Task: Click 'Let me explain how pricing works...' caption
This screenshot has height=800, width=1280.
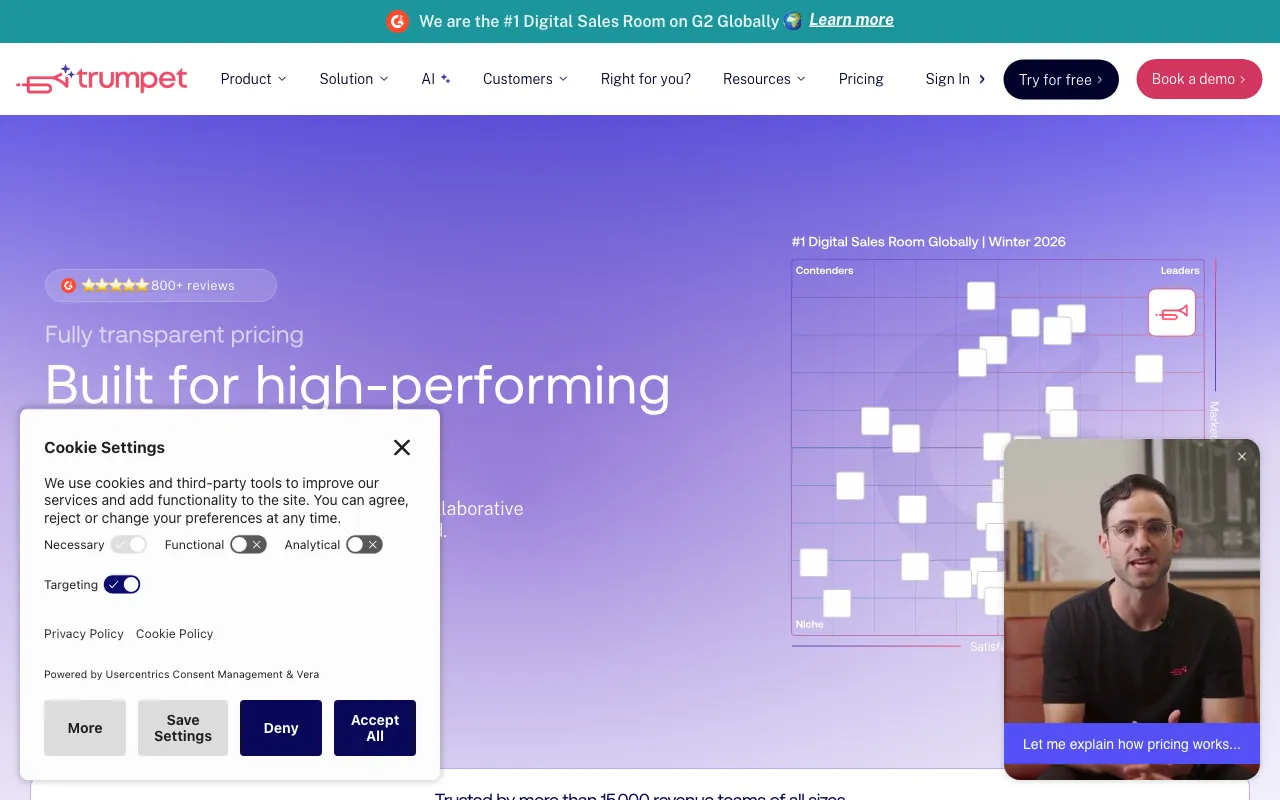Action: pyautogui.click(x=1132, y=744)
